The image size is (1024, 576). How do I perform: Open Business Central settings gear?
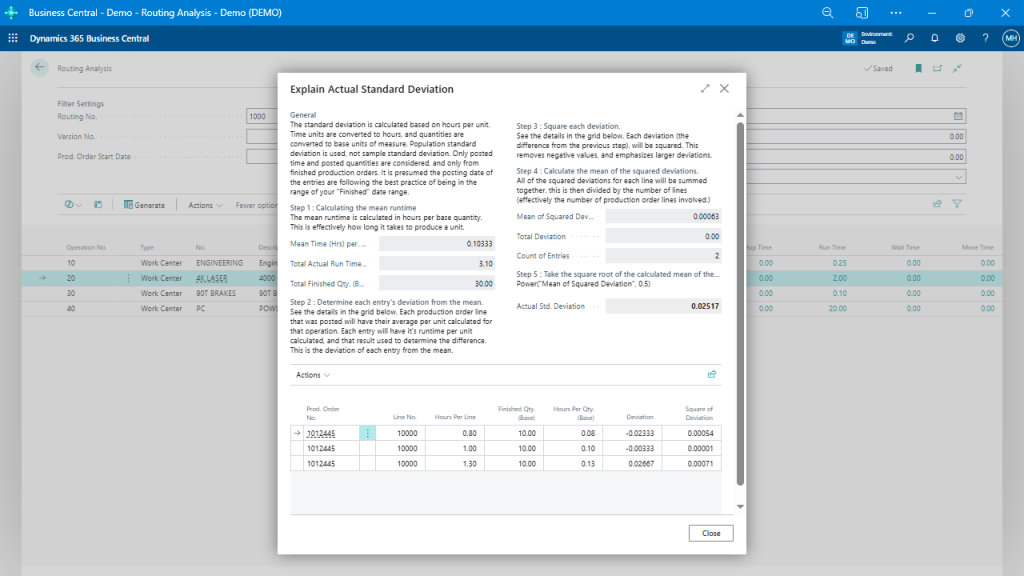[958, 38]
